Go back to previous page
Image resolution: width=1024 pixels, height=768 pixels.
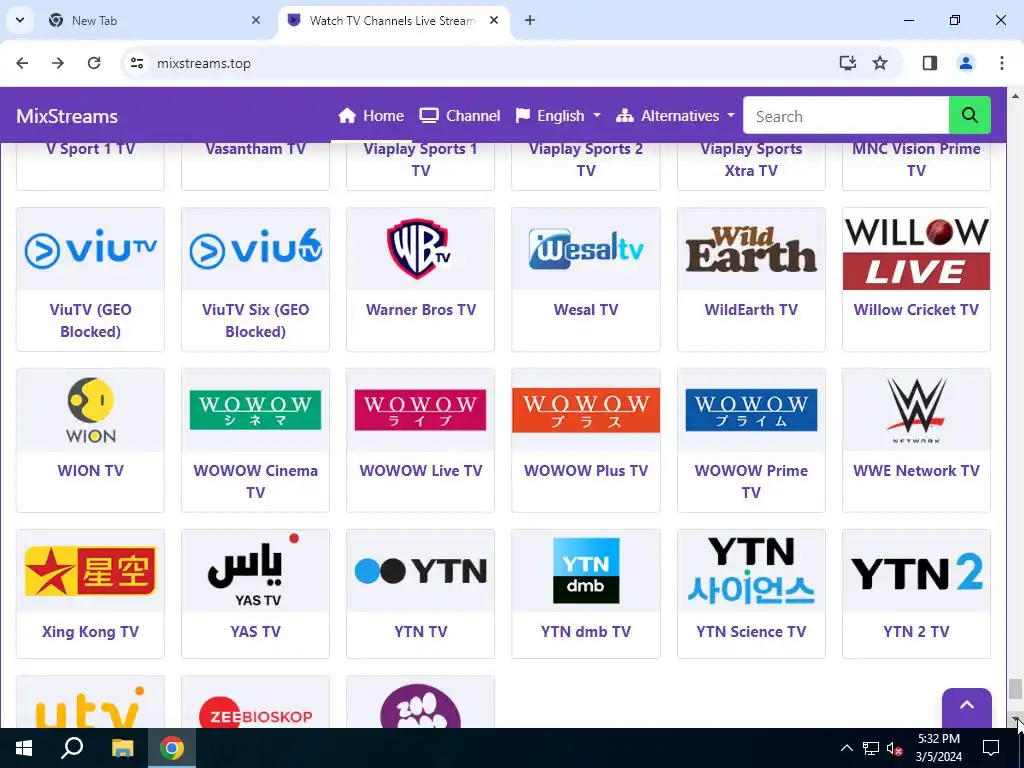coord(22,63)
